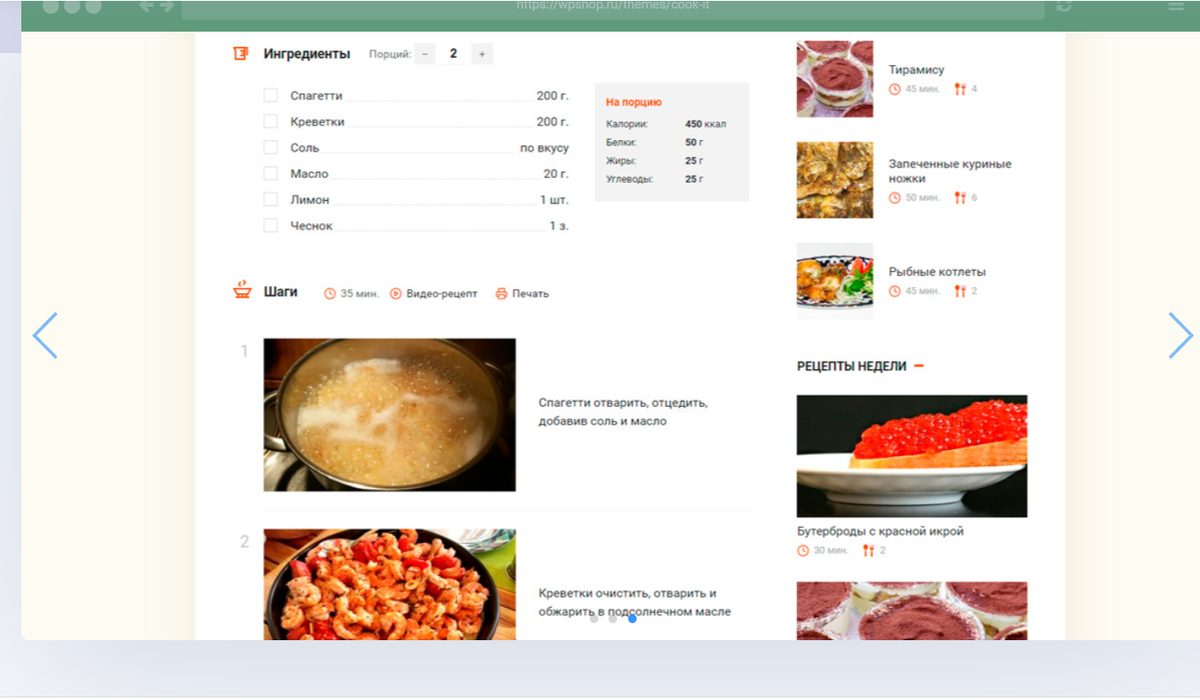Open Бутерброды с красной икрой recipe
The height and width of the screenshot is (700, 1200).
[x=880, y=531]
